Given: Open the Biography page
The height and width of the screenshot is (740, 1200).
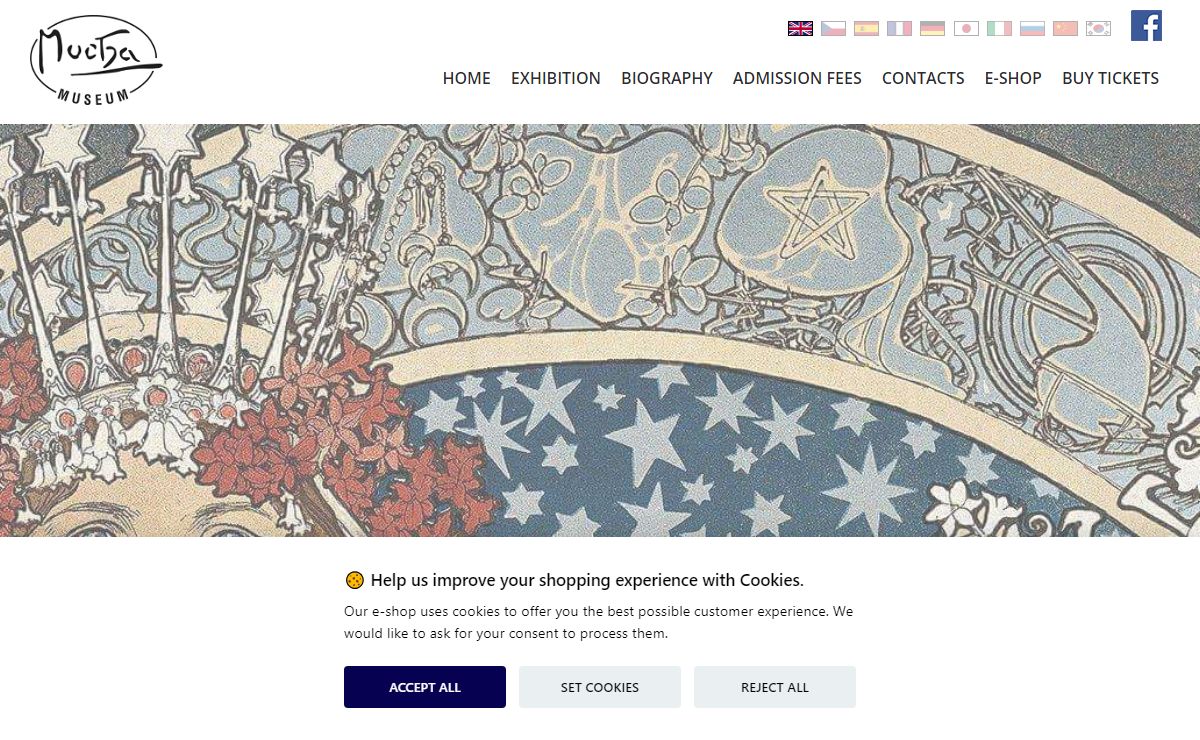Looking at the screenshot, I should click(666, 78).
